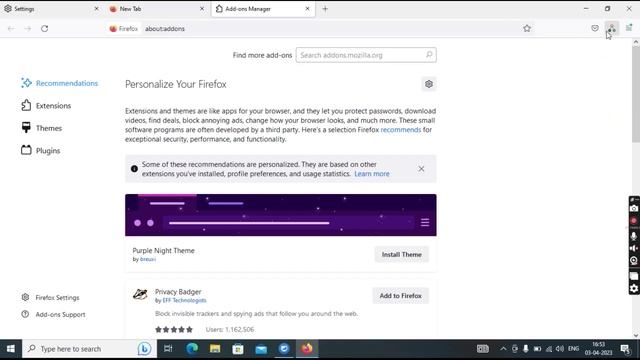Click the forward navigation arrow
The height and width of the screenshot is (360, 640).
click(x=28, y=29)
